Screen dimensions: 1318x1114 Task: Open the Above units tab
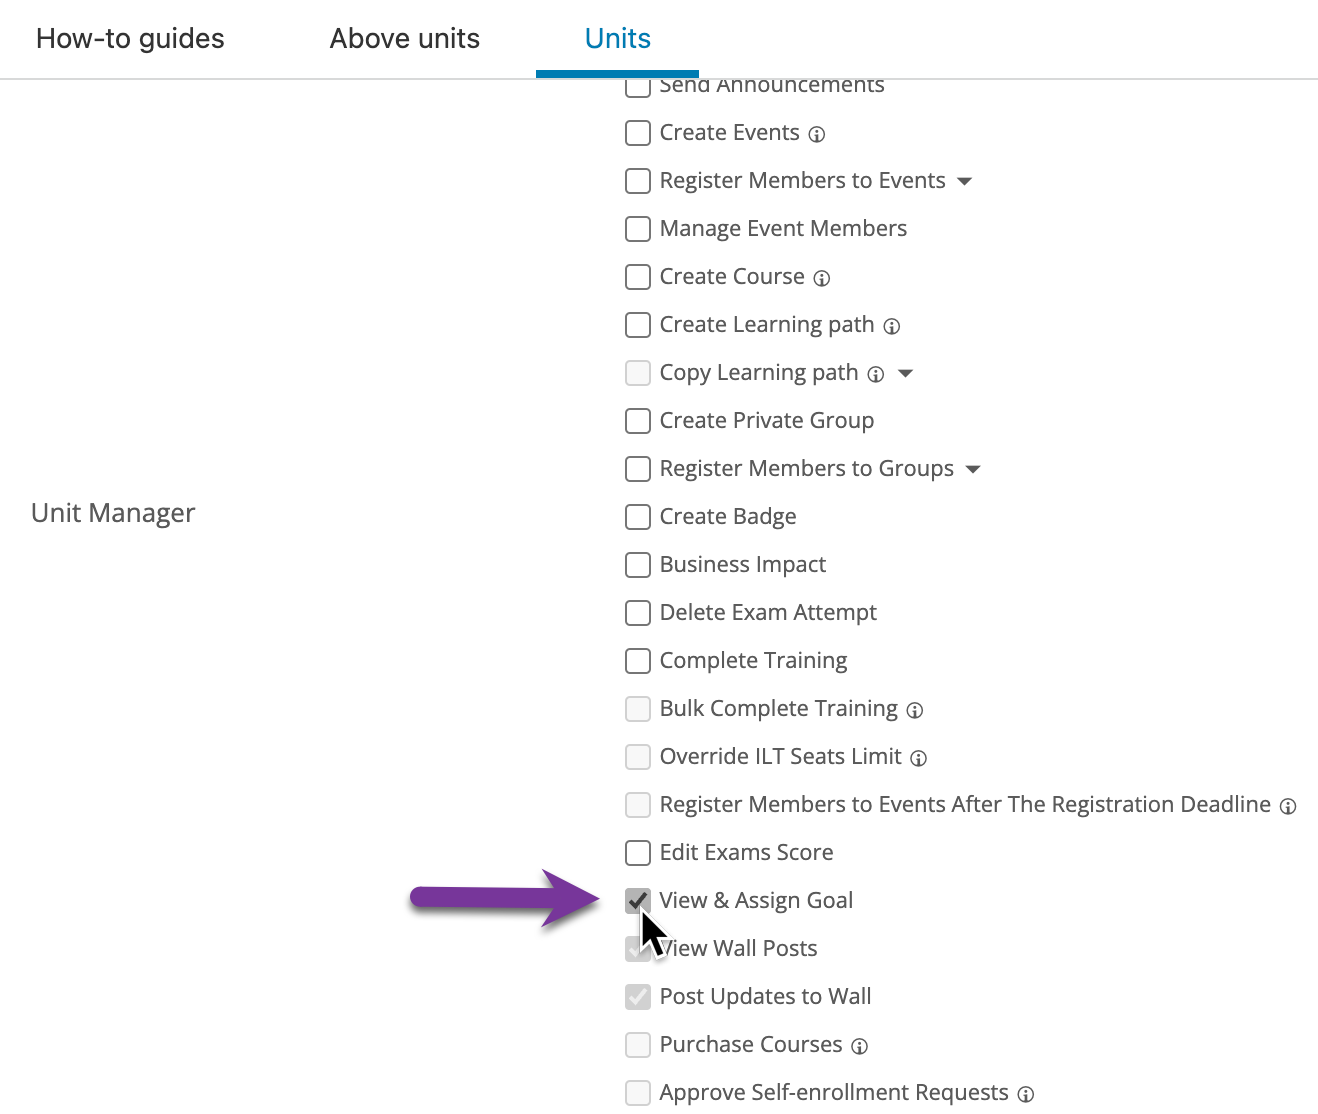click(x=405, y=39)
